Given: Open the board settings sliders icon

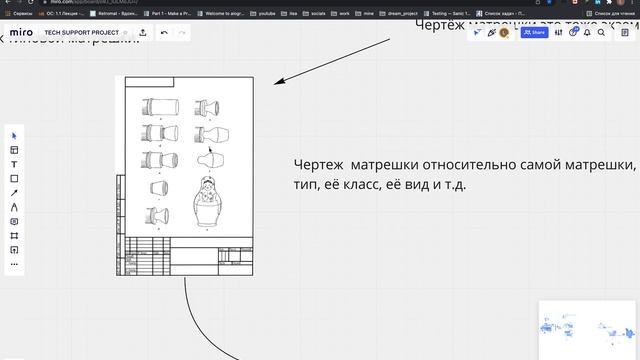Looking at the screenshot, I should (558, 33).
